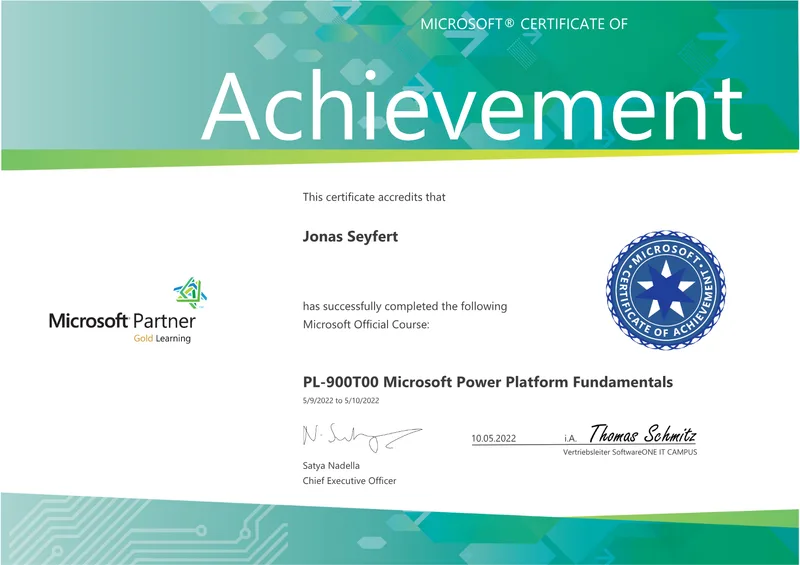Select course title "PL-900T00 Microsoft Power Platform Fundamentals"
The image size is (800, 565).
point(488,382)
